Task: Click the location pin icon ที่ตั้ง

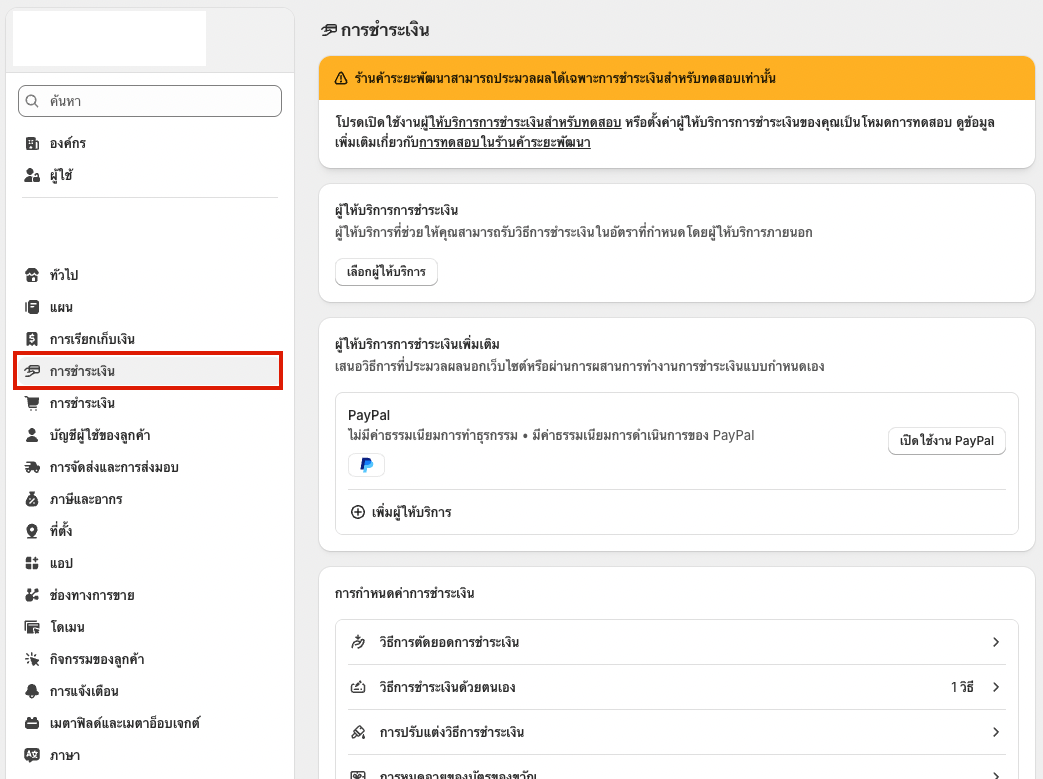Action: tap(32, 531)
